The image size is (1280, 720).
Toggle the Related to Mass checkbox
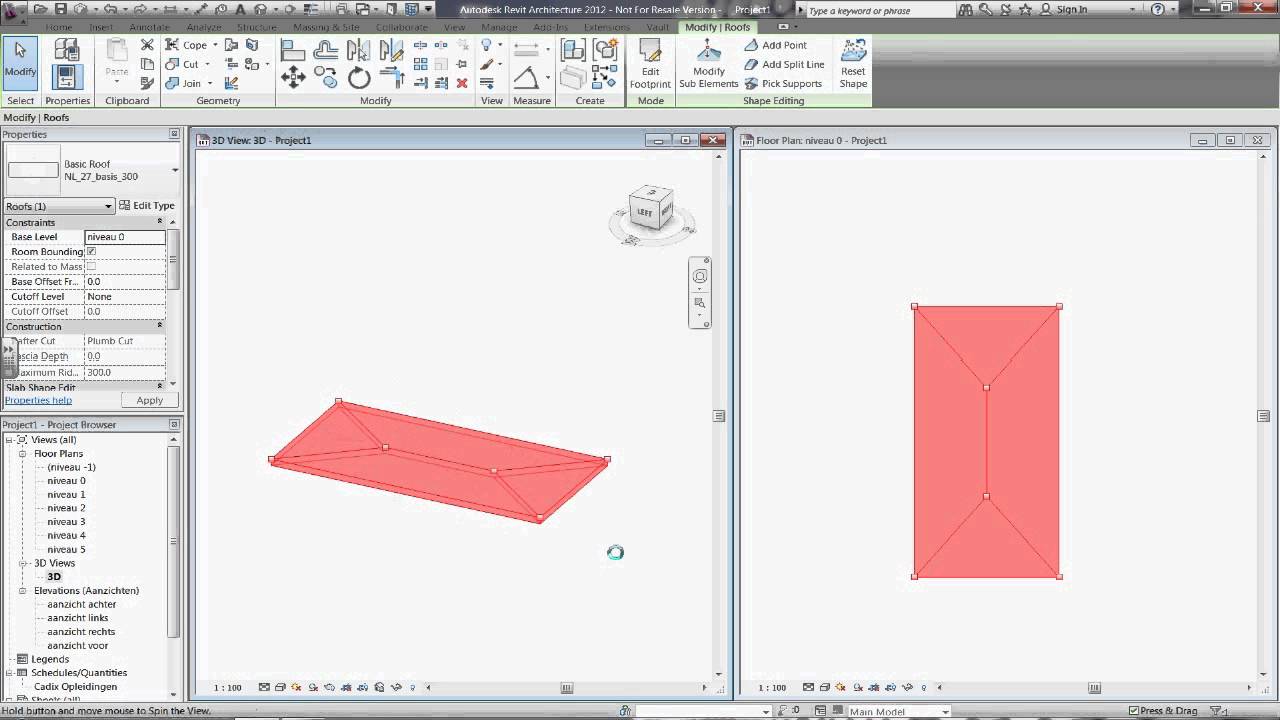click(x=91, y=267)
